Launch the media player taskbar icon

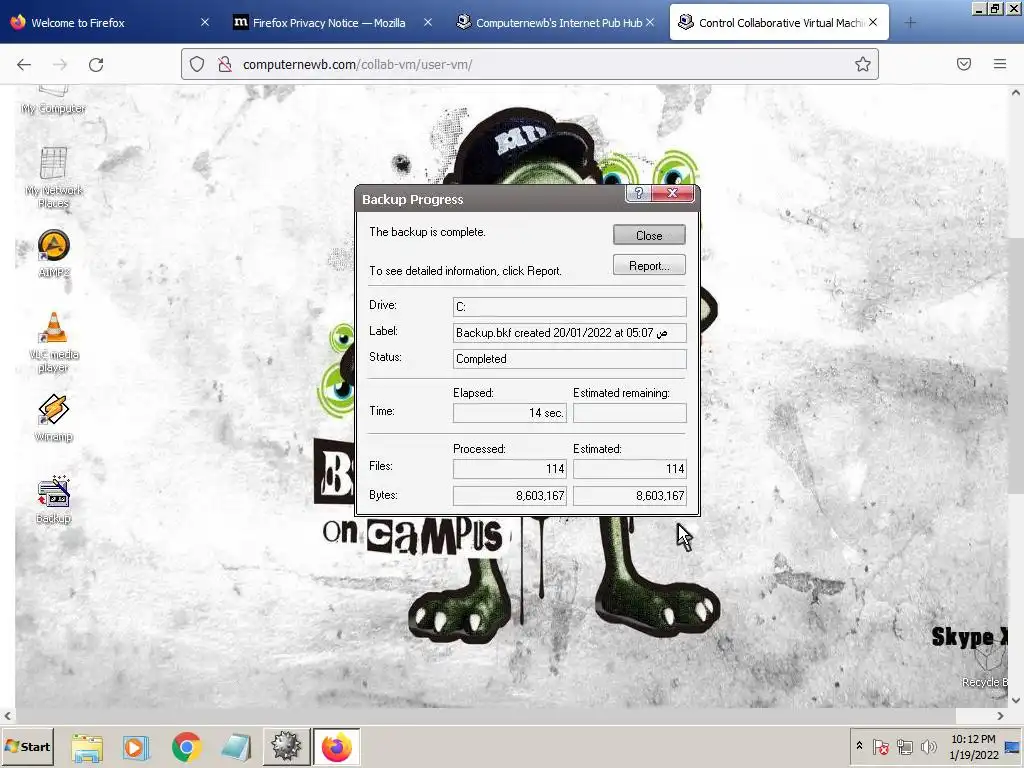pyautogui.click(x=135, y=747)
